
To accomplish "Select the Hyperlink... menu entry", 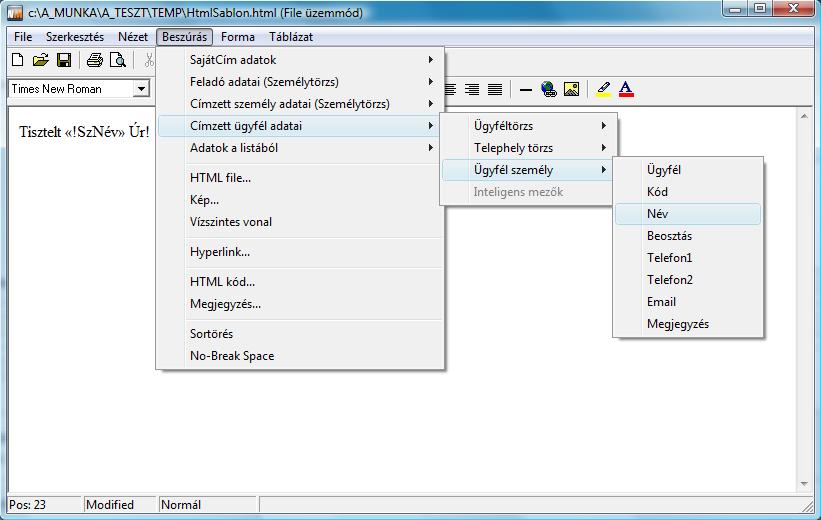I will (300, 252).
